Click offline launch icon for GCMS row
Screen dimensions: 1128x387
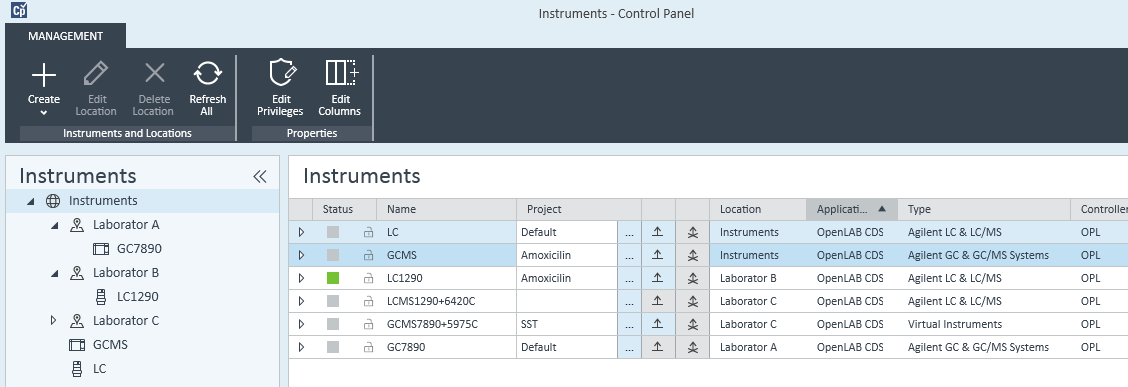[693, 255]
